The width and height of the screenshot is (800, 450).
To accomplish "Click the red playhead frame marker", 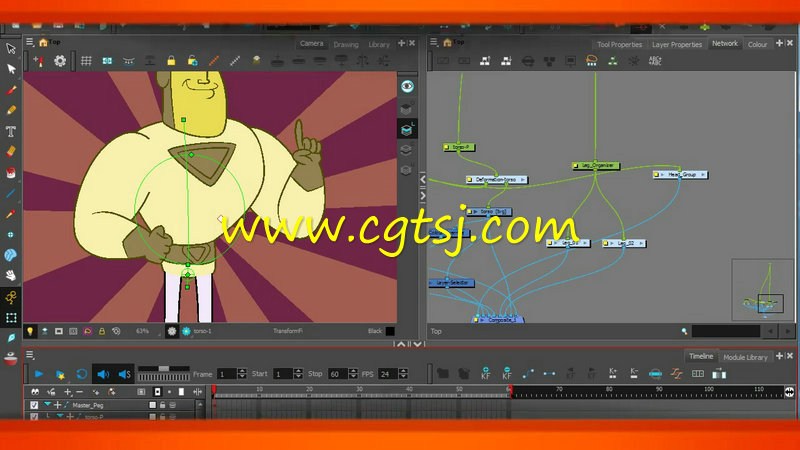I will (x=214, y=390).
